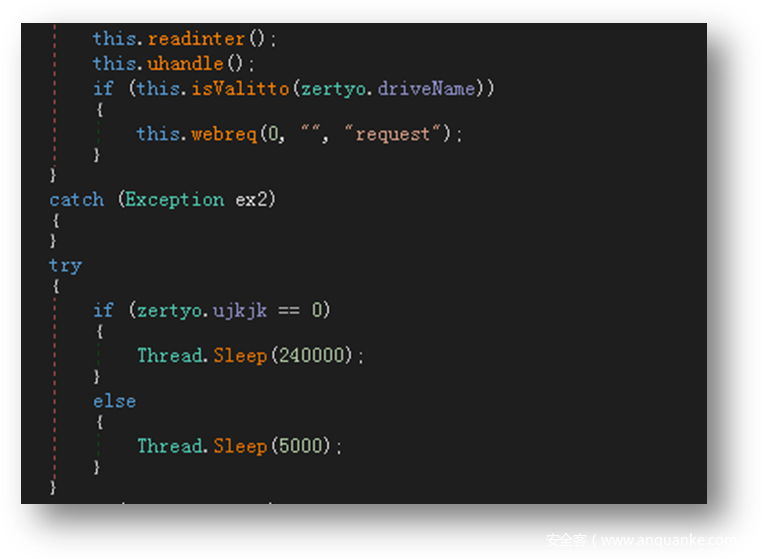This screenshot has height=559, width=762.
Task: Click Thread in the 240000 sleep line
Action: click(169, 356)
